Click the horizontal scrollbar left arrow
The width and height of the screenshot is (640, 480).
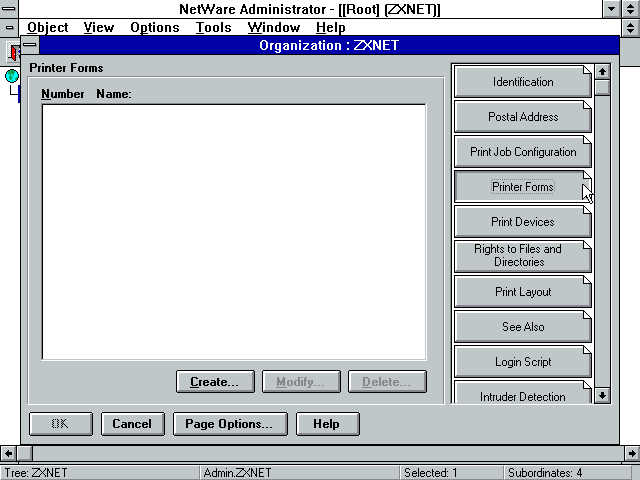pos(8,453)
